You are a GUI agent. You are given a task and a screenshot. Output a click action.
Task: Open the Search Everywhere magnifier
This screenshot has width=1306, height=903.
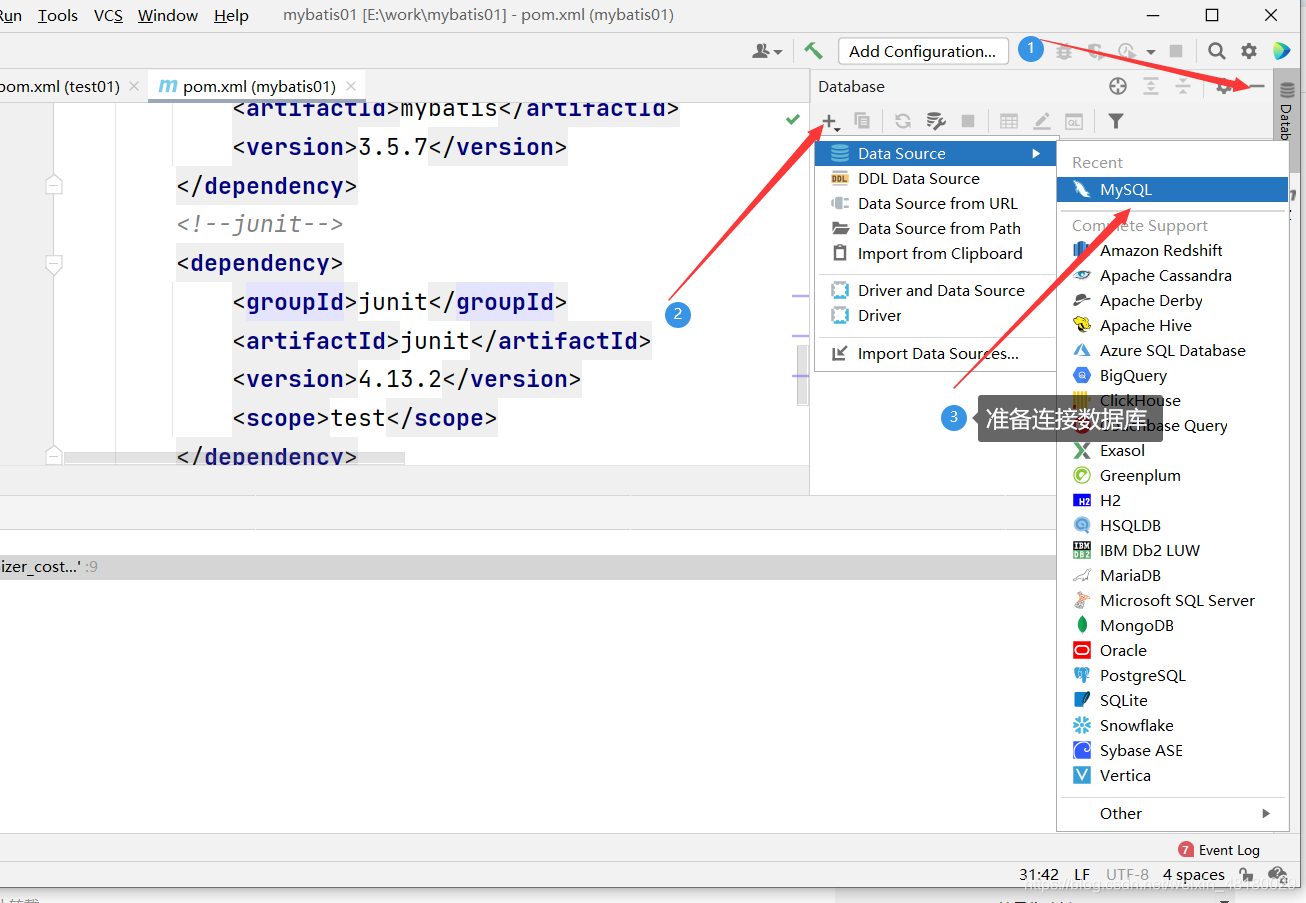pyautogui.click(x=1216, y=51)
